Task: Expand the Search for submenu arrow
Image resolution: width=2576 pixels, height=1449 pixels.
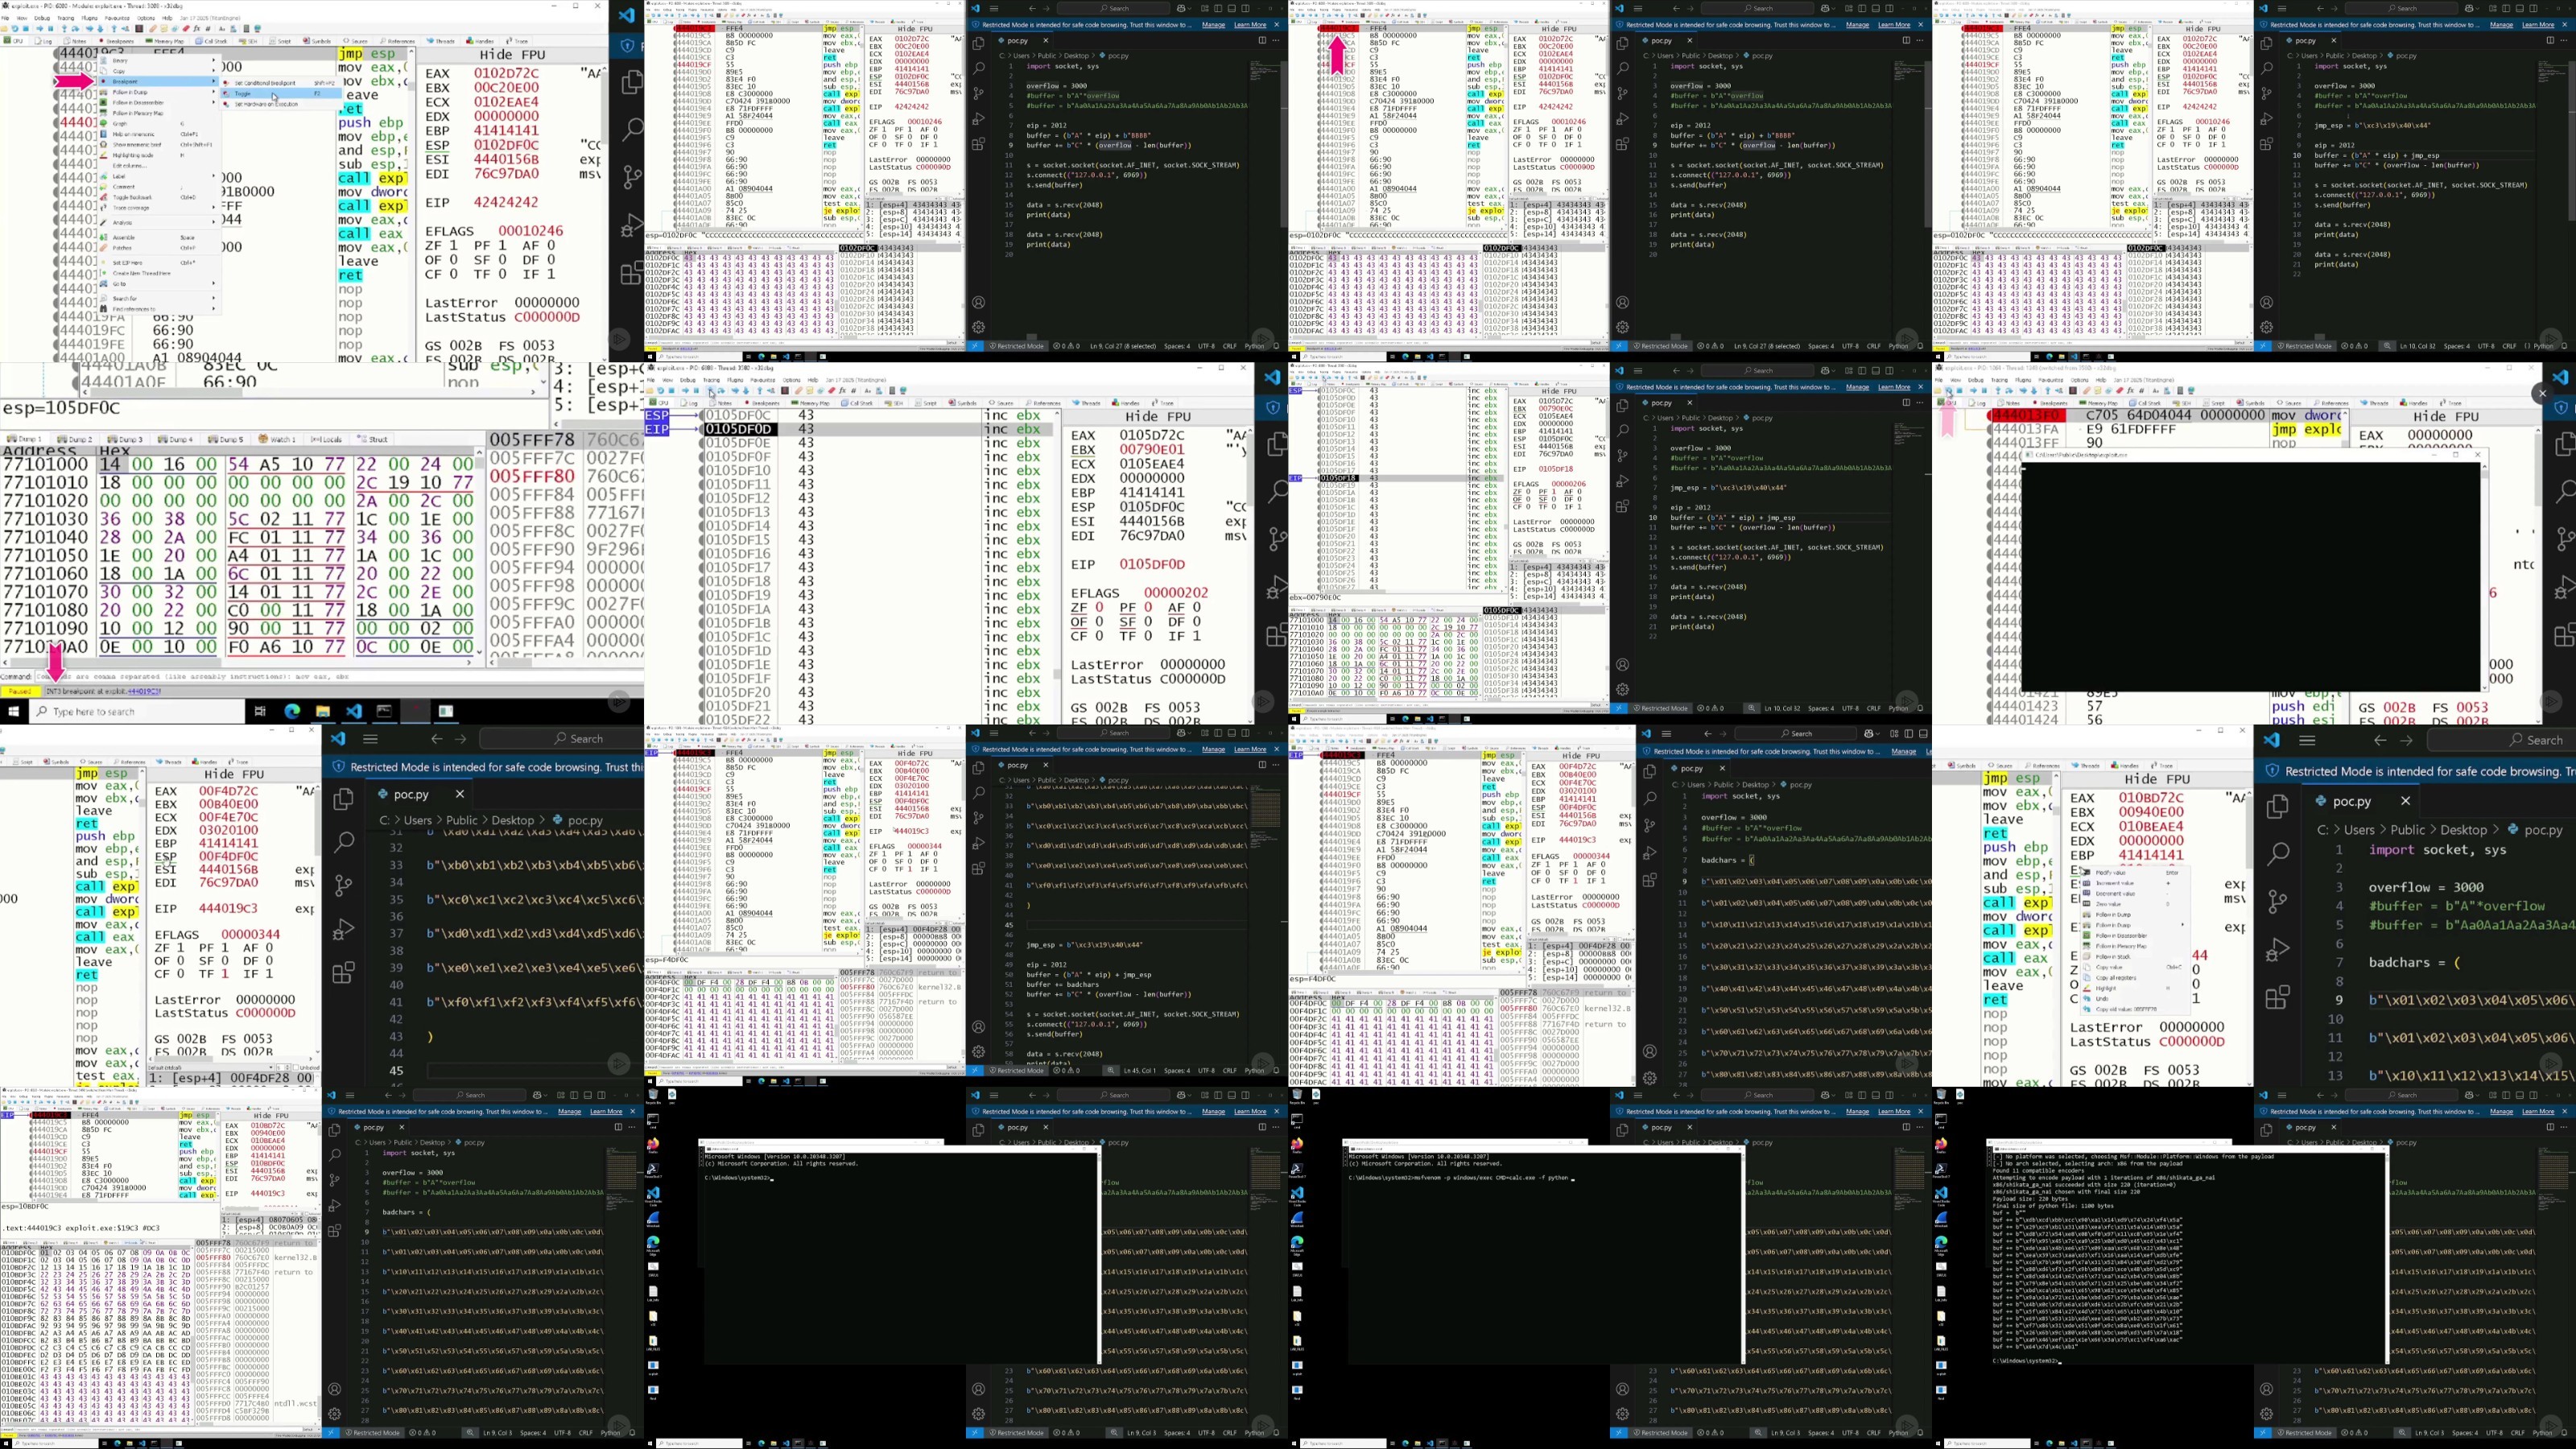Action: tap(214, 298)
